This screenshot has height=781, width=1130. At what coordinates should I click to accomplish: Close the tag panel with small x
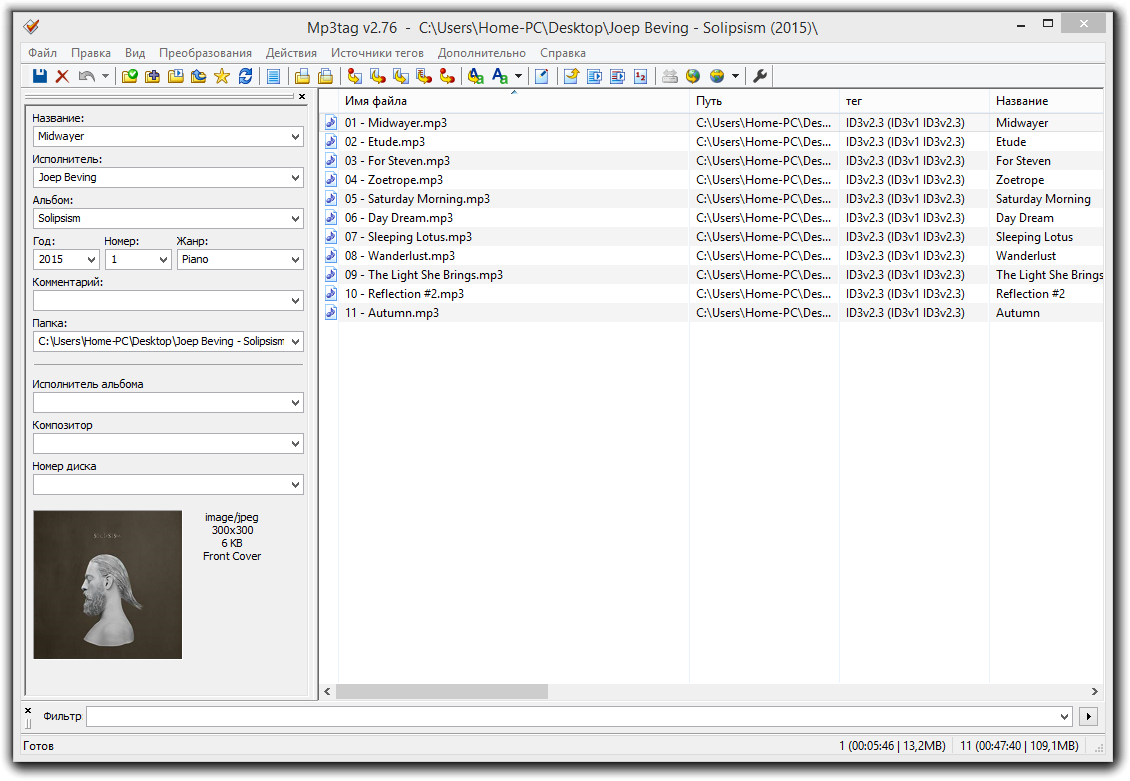302,97
